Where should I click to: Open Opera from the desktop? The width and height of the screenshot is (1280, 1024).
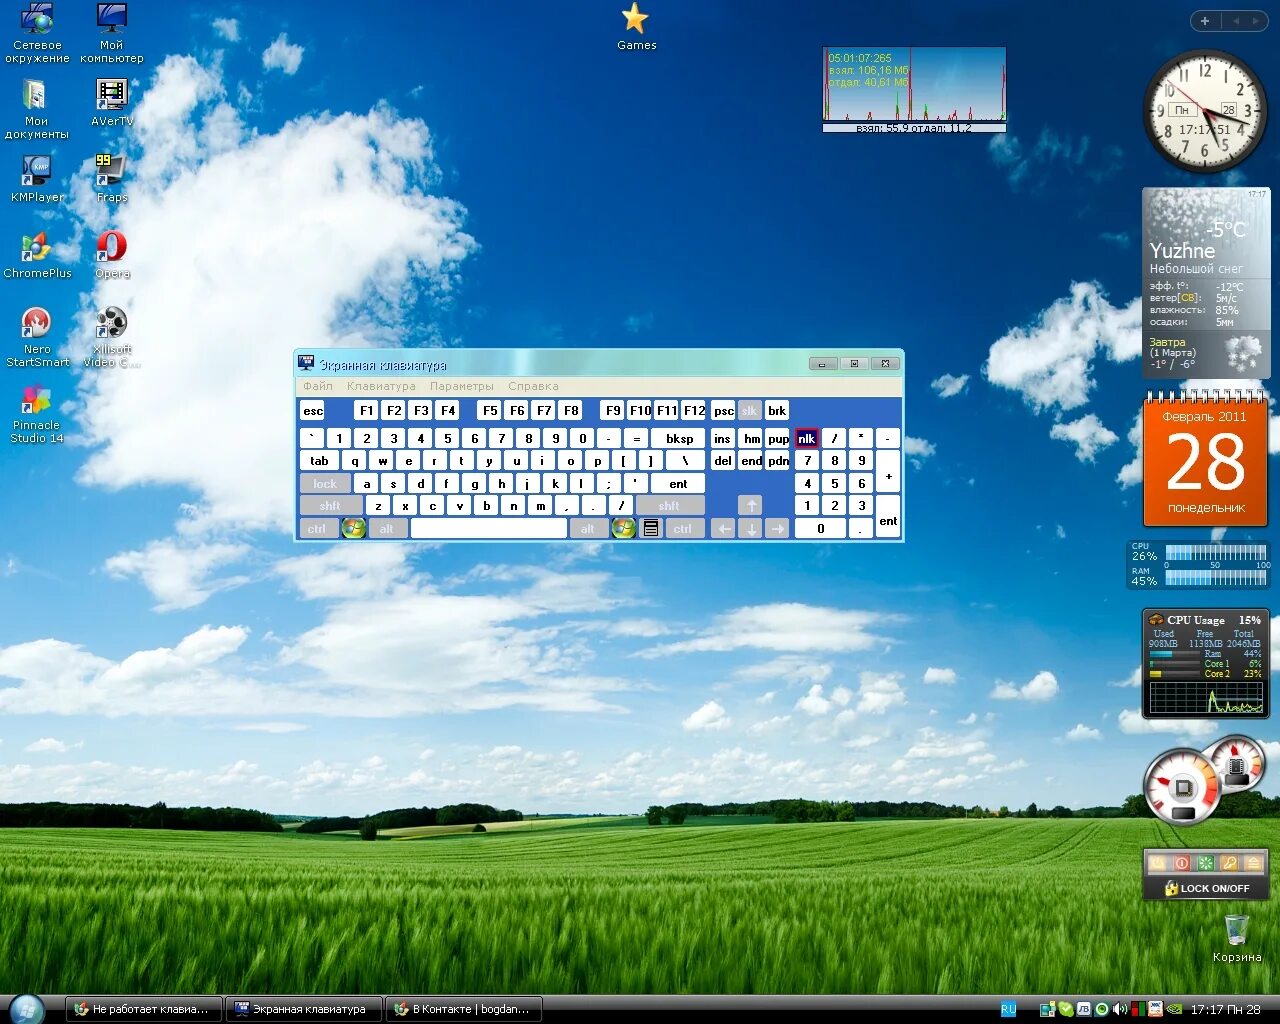pyautogui.click(x=110, y=247)
